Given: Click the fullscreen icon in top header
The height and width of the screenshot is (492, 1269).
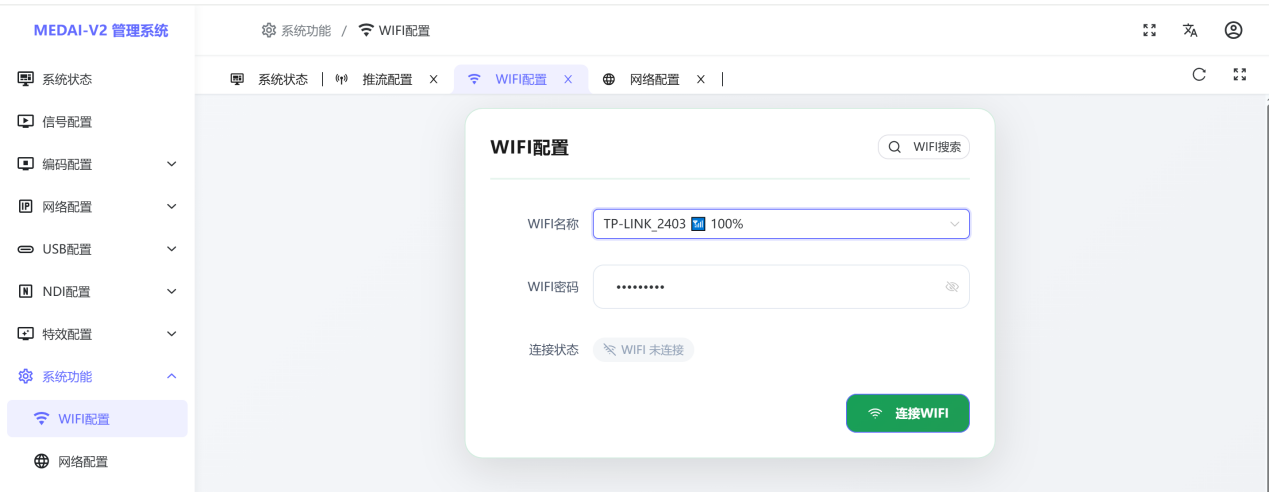Looking at the screenshot, I should point(1150,30).
